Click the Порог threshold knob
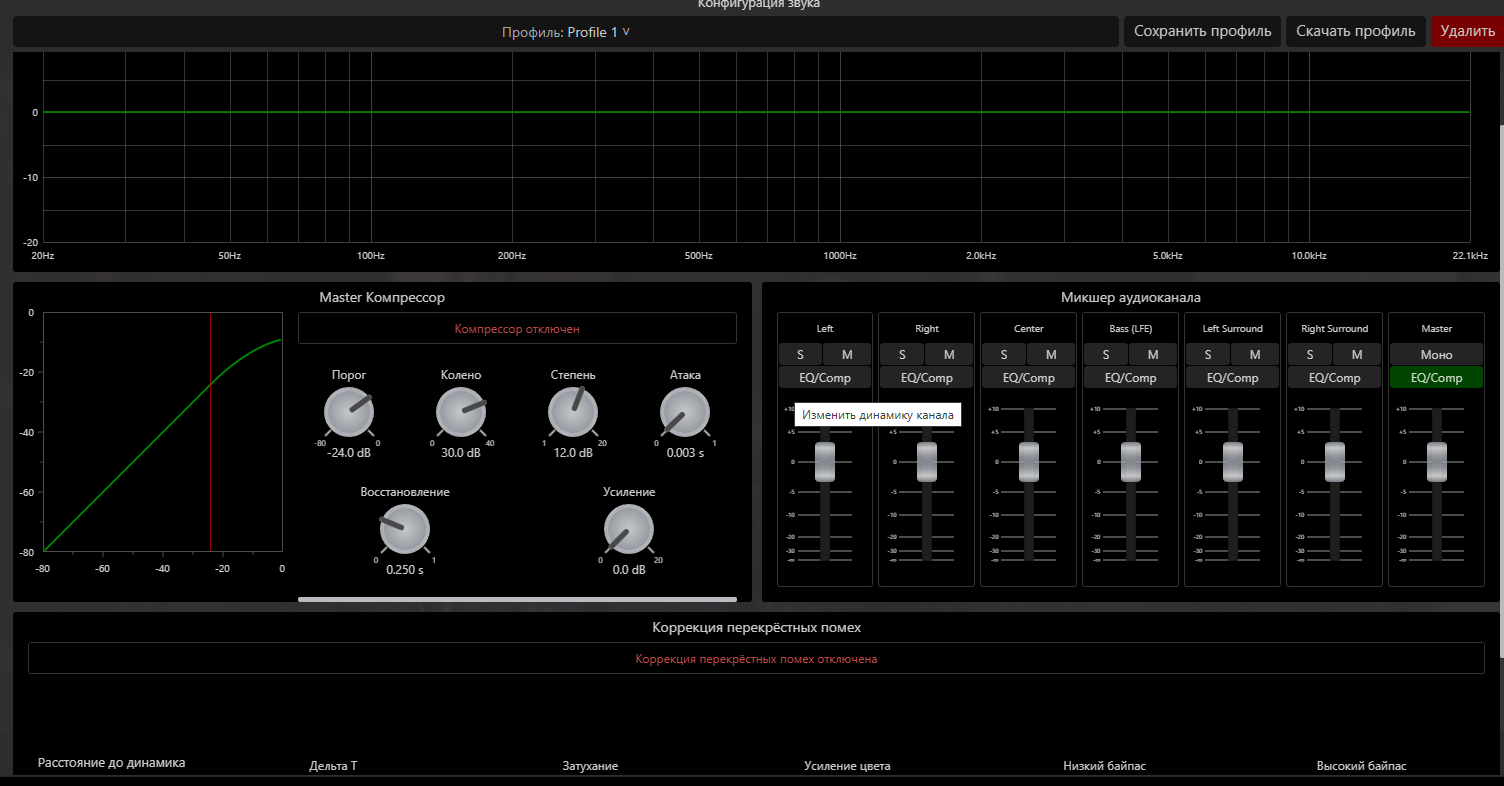Screen dimensions: 1504x786 click(349, 413)
